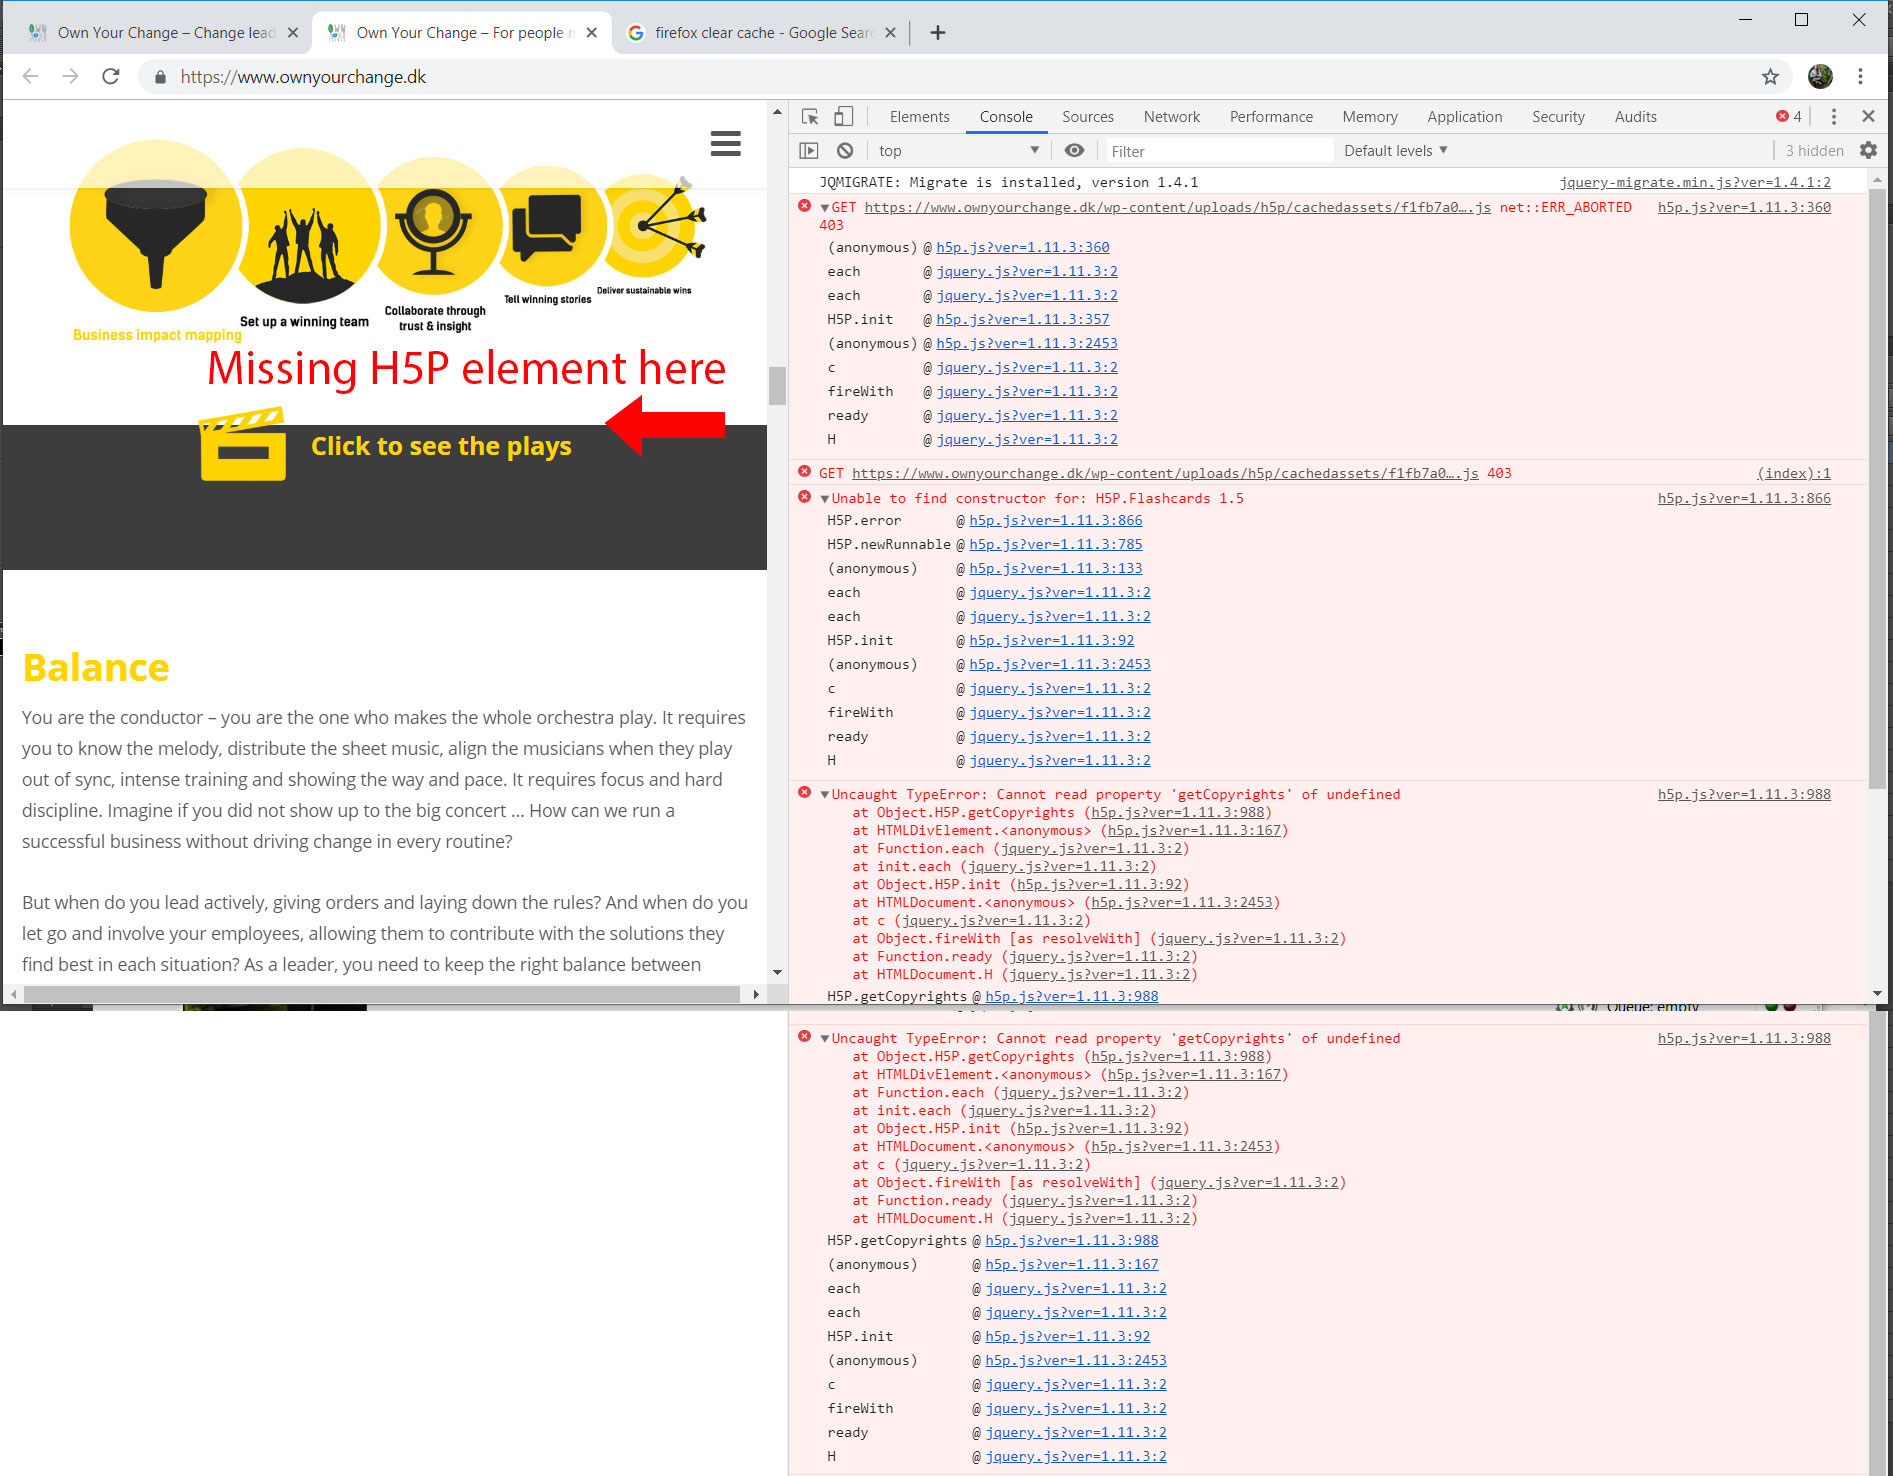Image resolution: width=1893 pixels, height=1476 pixels.
Task: Open the h5p.js?ver=1.11.3:360 source link on right
Action: point(1744,207)
